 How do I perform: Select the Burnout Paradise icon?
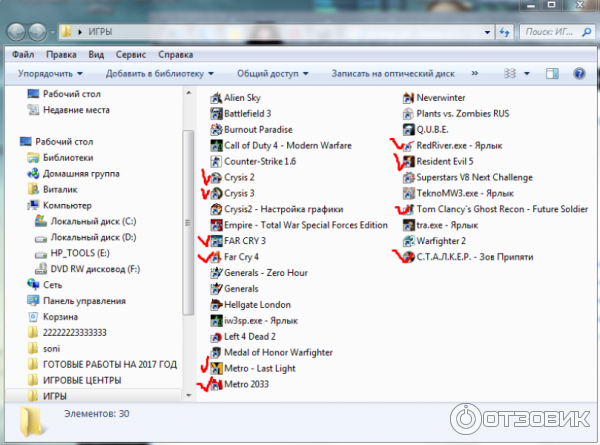point(216,130)
